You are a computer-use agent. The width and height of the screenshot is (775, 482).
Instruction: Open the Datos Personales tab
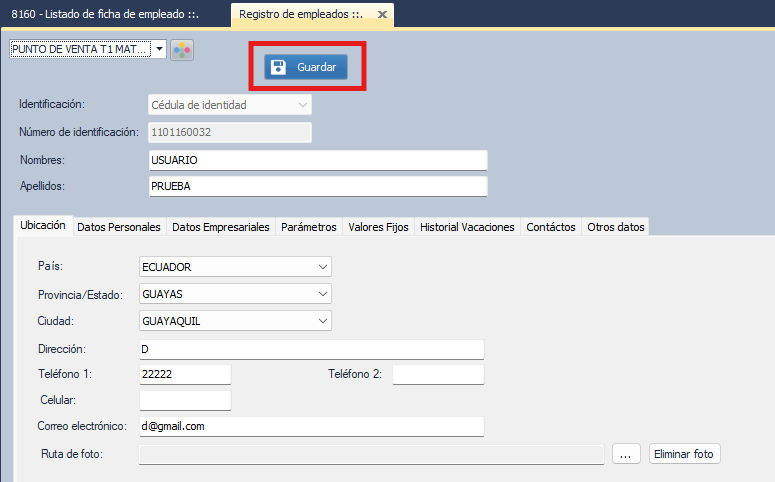click(x=118, y=227)
